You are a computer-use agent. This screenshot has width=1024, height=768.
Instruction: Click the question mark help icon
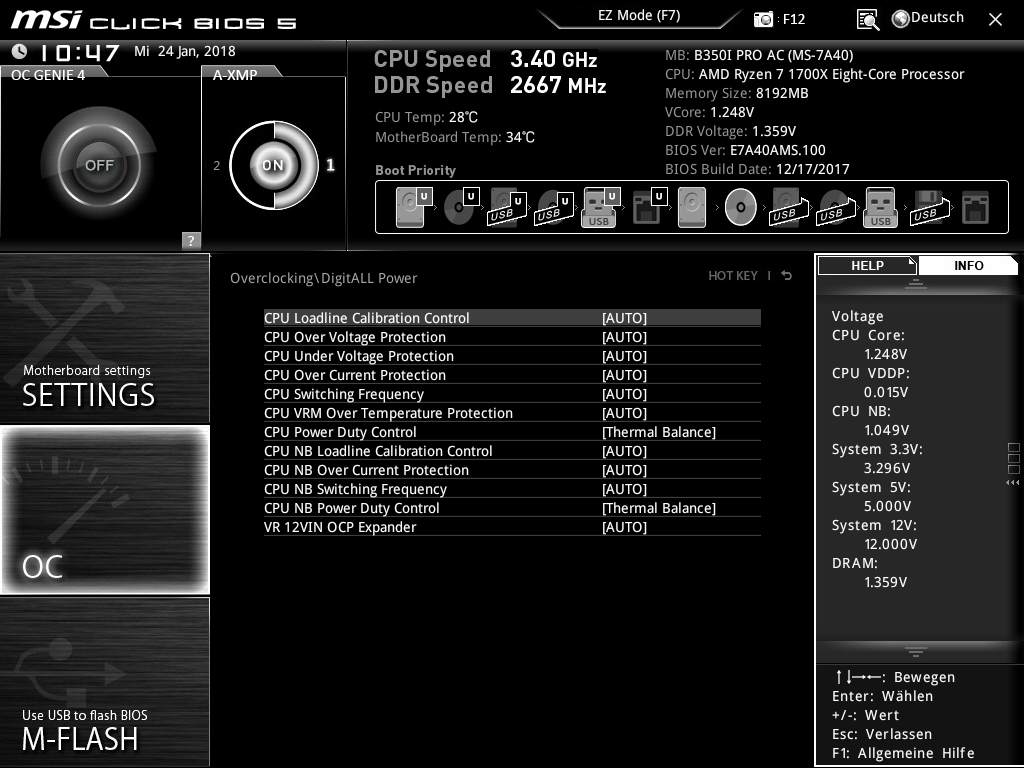point(191,240)
